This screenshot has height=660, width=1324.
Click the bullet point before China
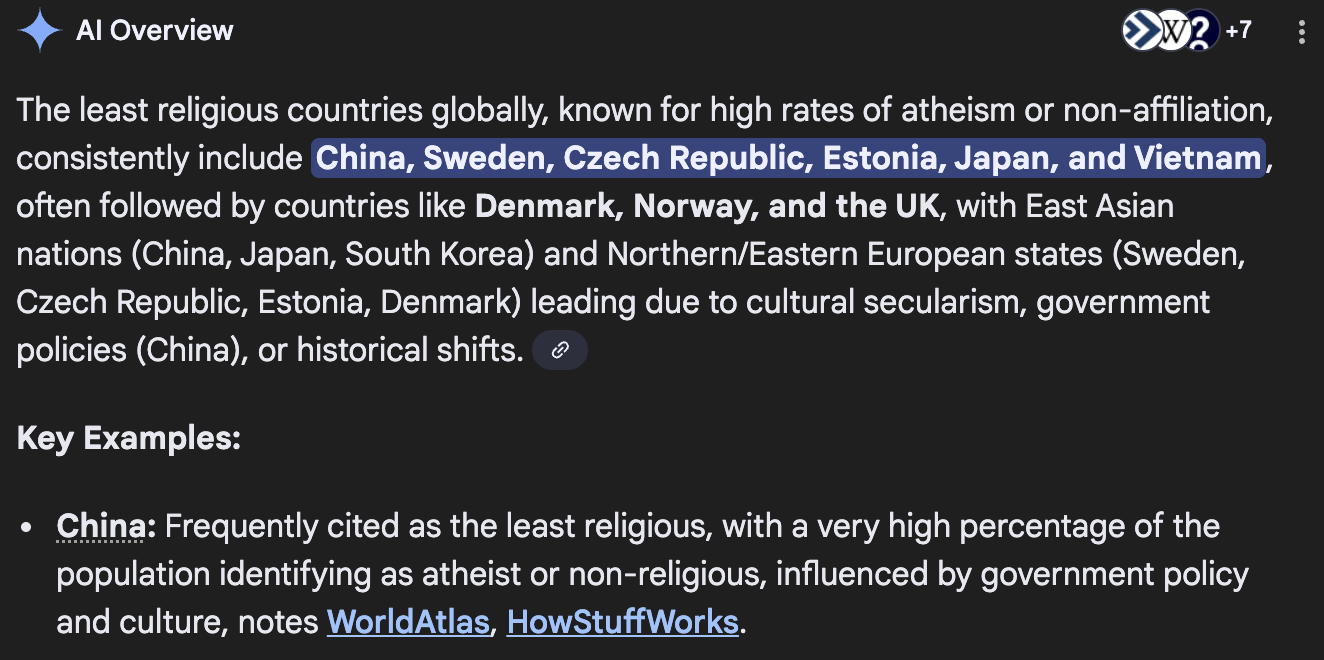(29, 527)
